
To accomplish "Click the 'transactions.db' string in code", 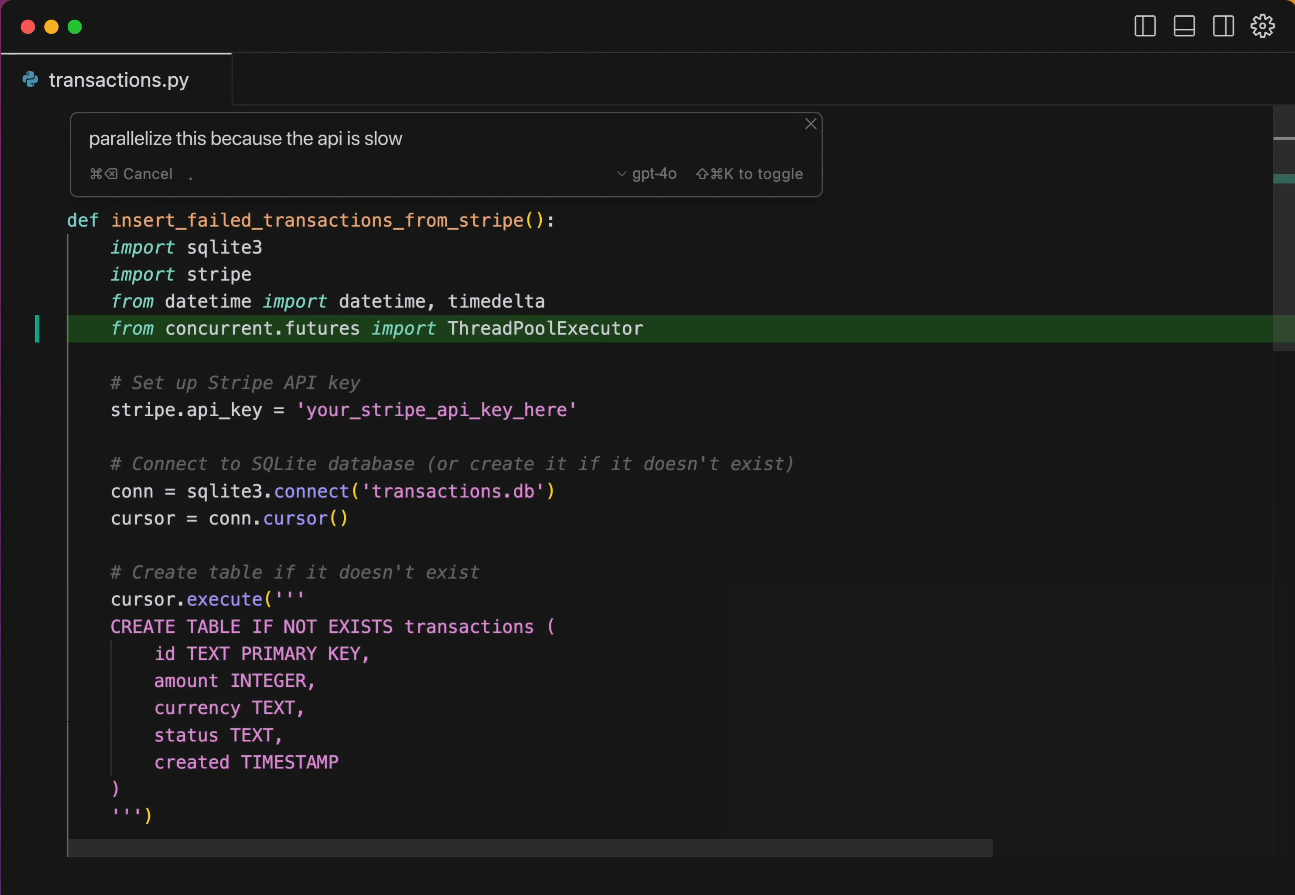I will point(453,491).
